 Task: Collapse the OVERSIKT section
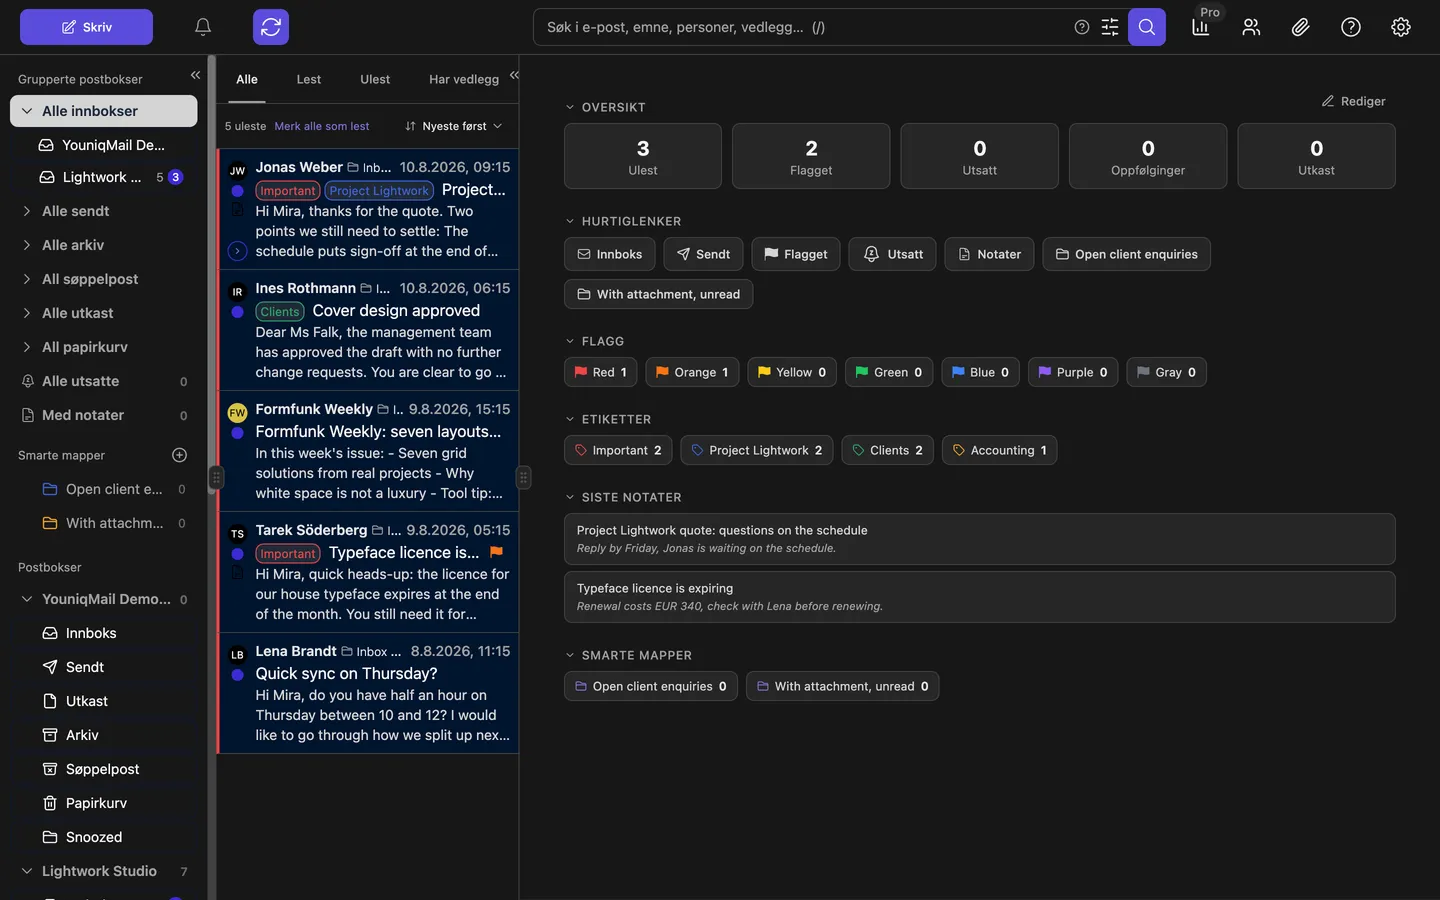[x=570, y=107]
